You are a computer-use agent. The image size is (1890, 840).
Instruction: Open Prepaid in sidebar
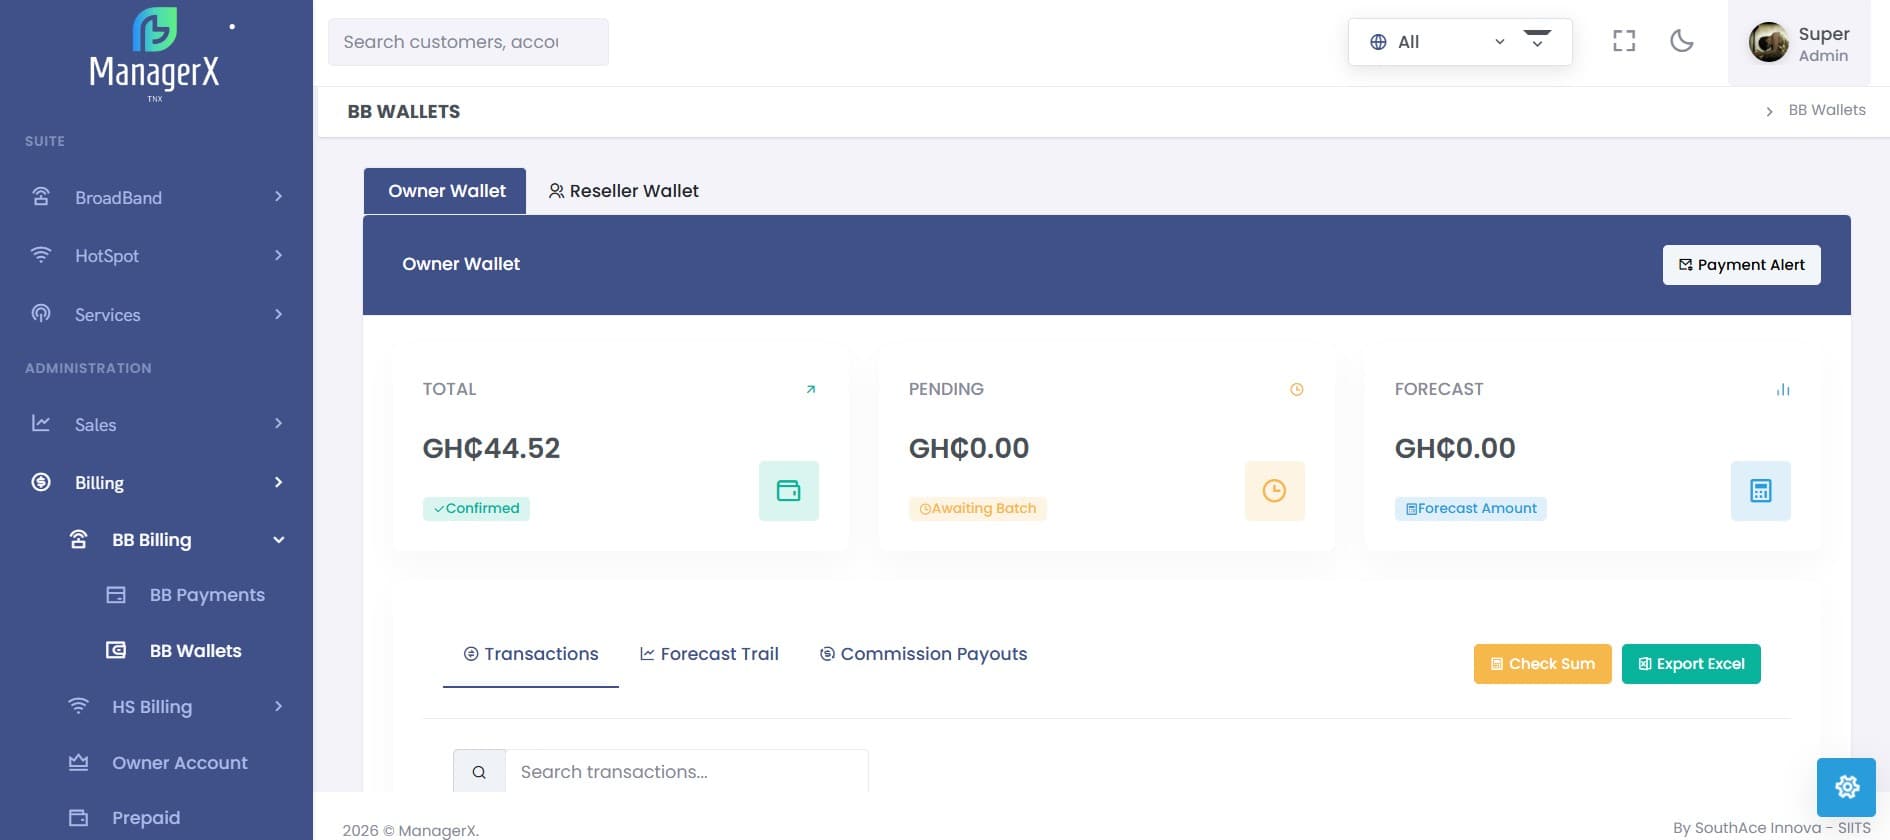[146, 818]
